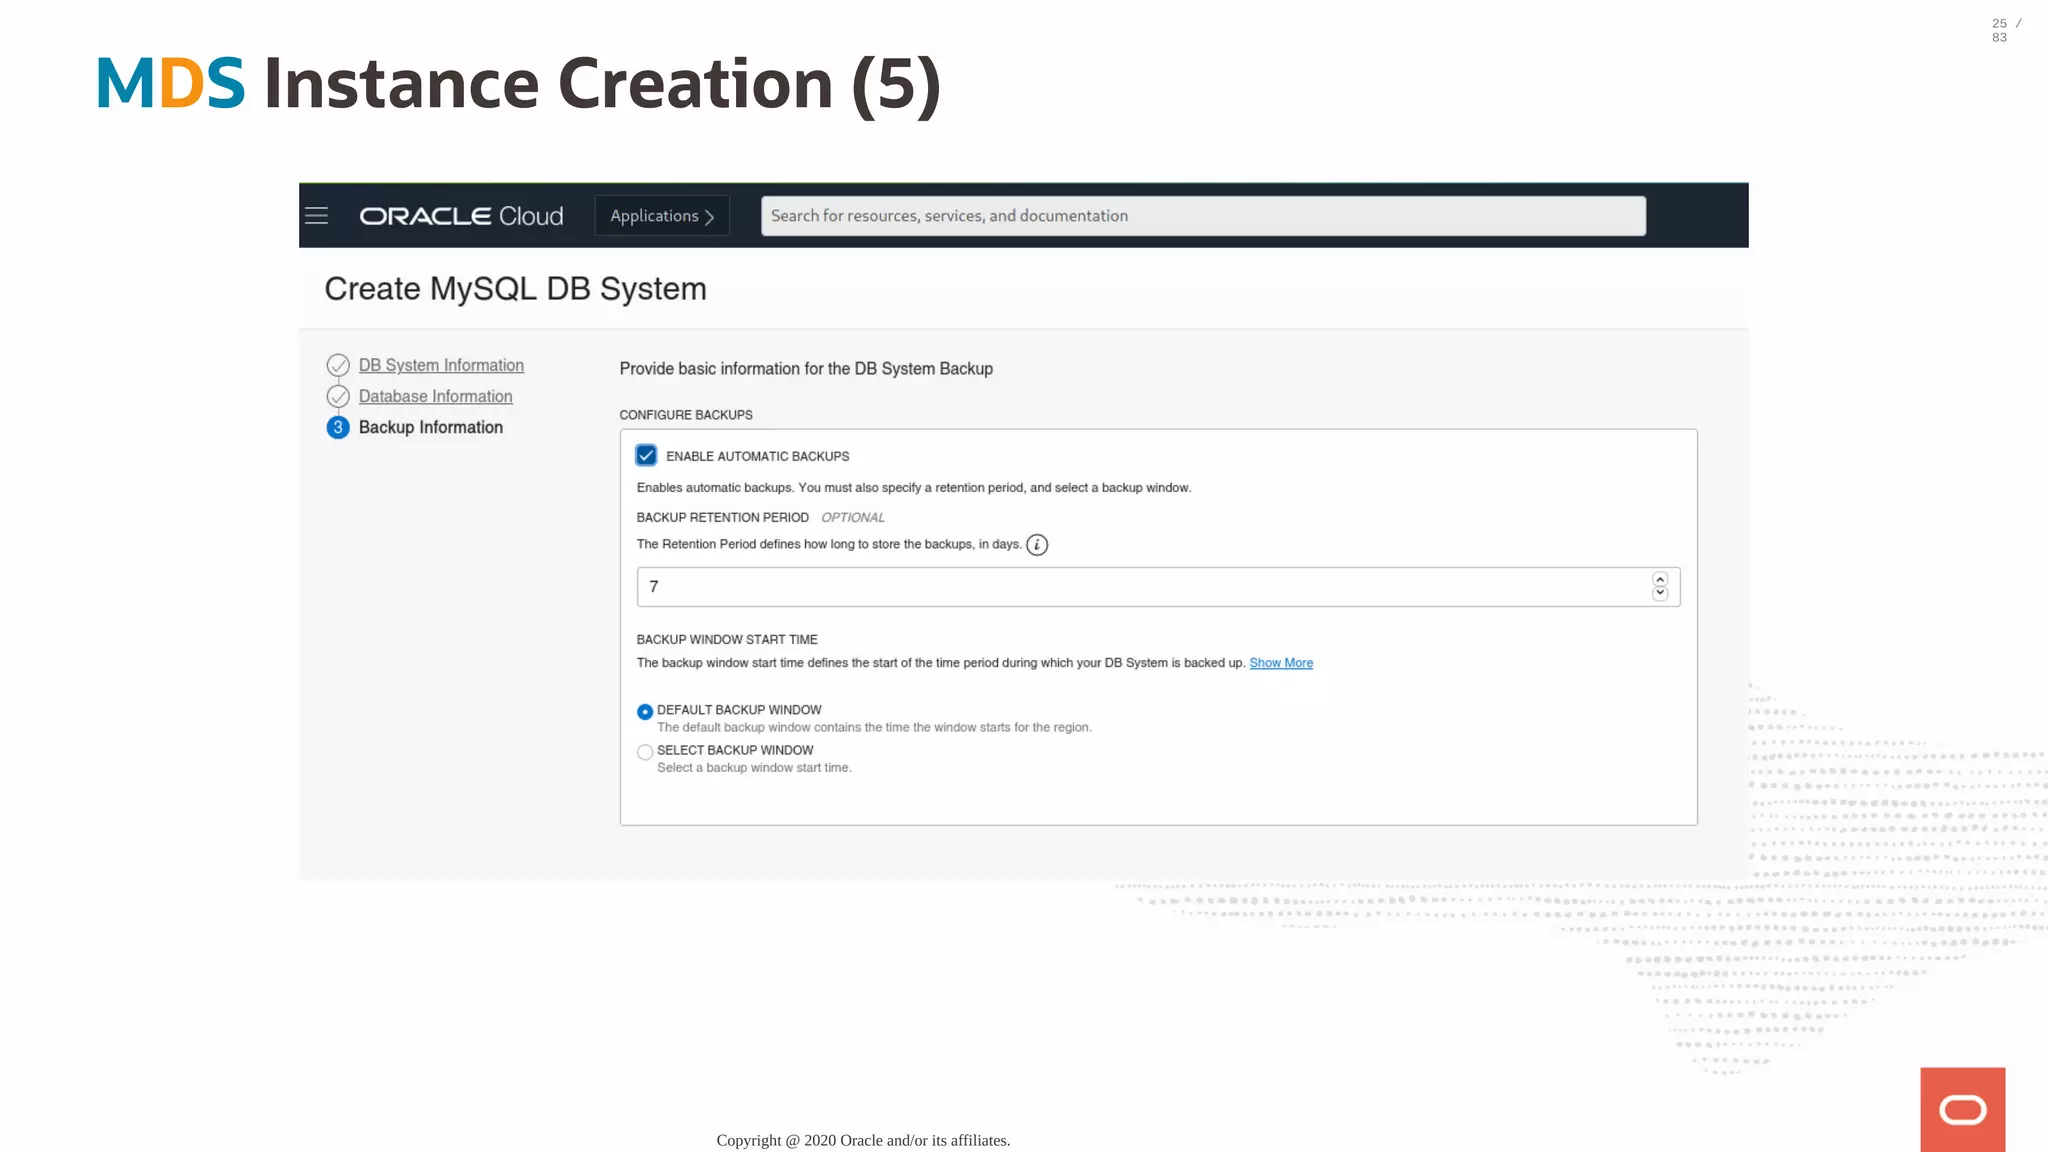The image size is (2048, 1152).
Task: Open the hamburger navigation menu
Action: [x=316, y=216]
